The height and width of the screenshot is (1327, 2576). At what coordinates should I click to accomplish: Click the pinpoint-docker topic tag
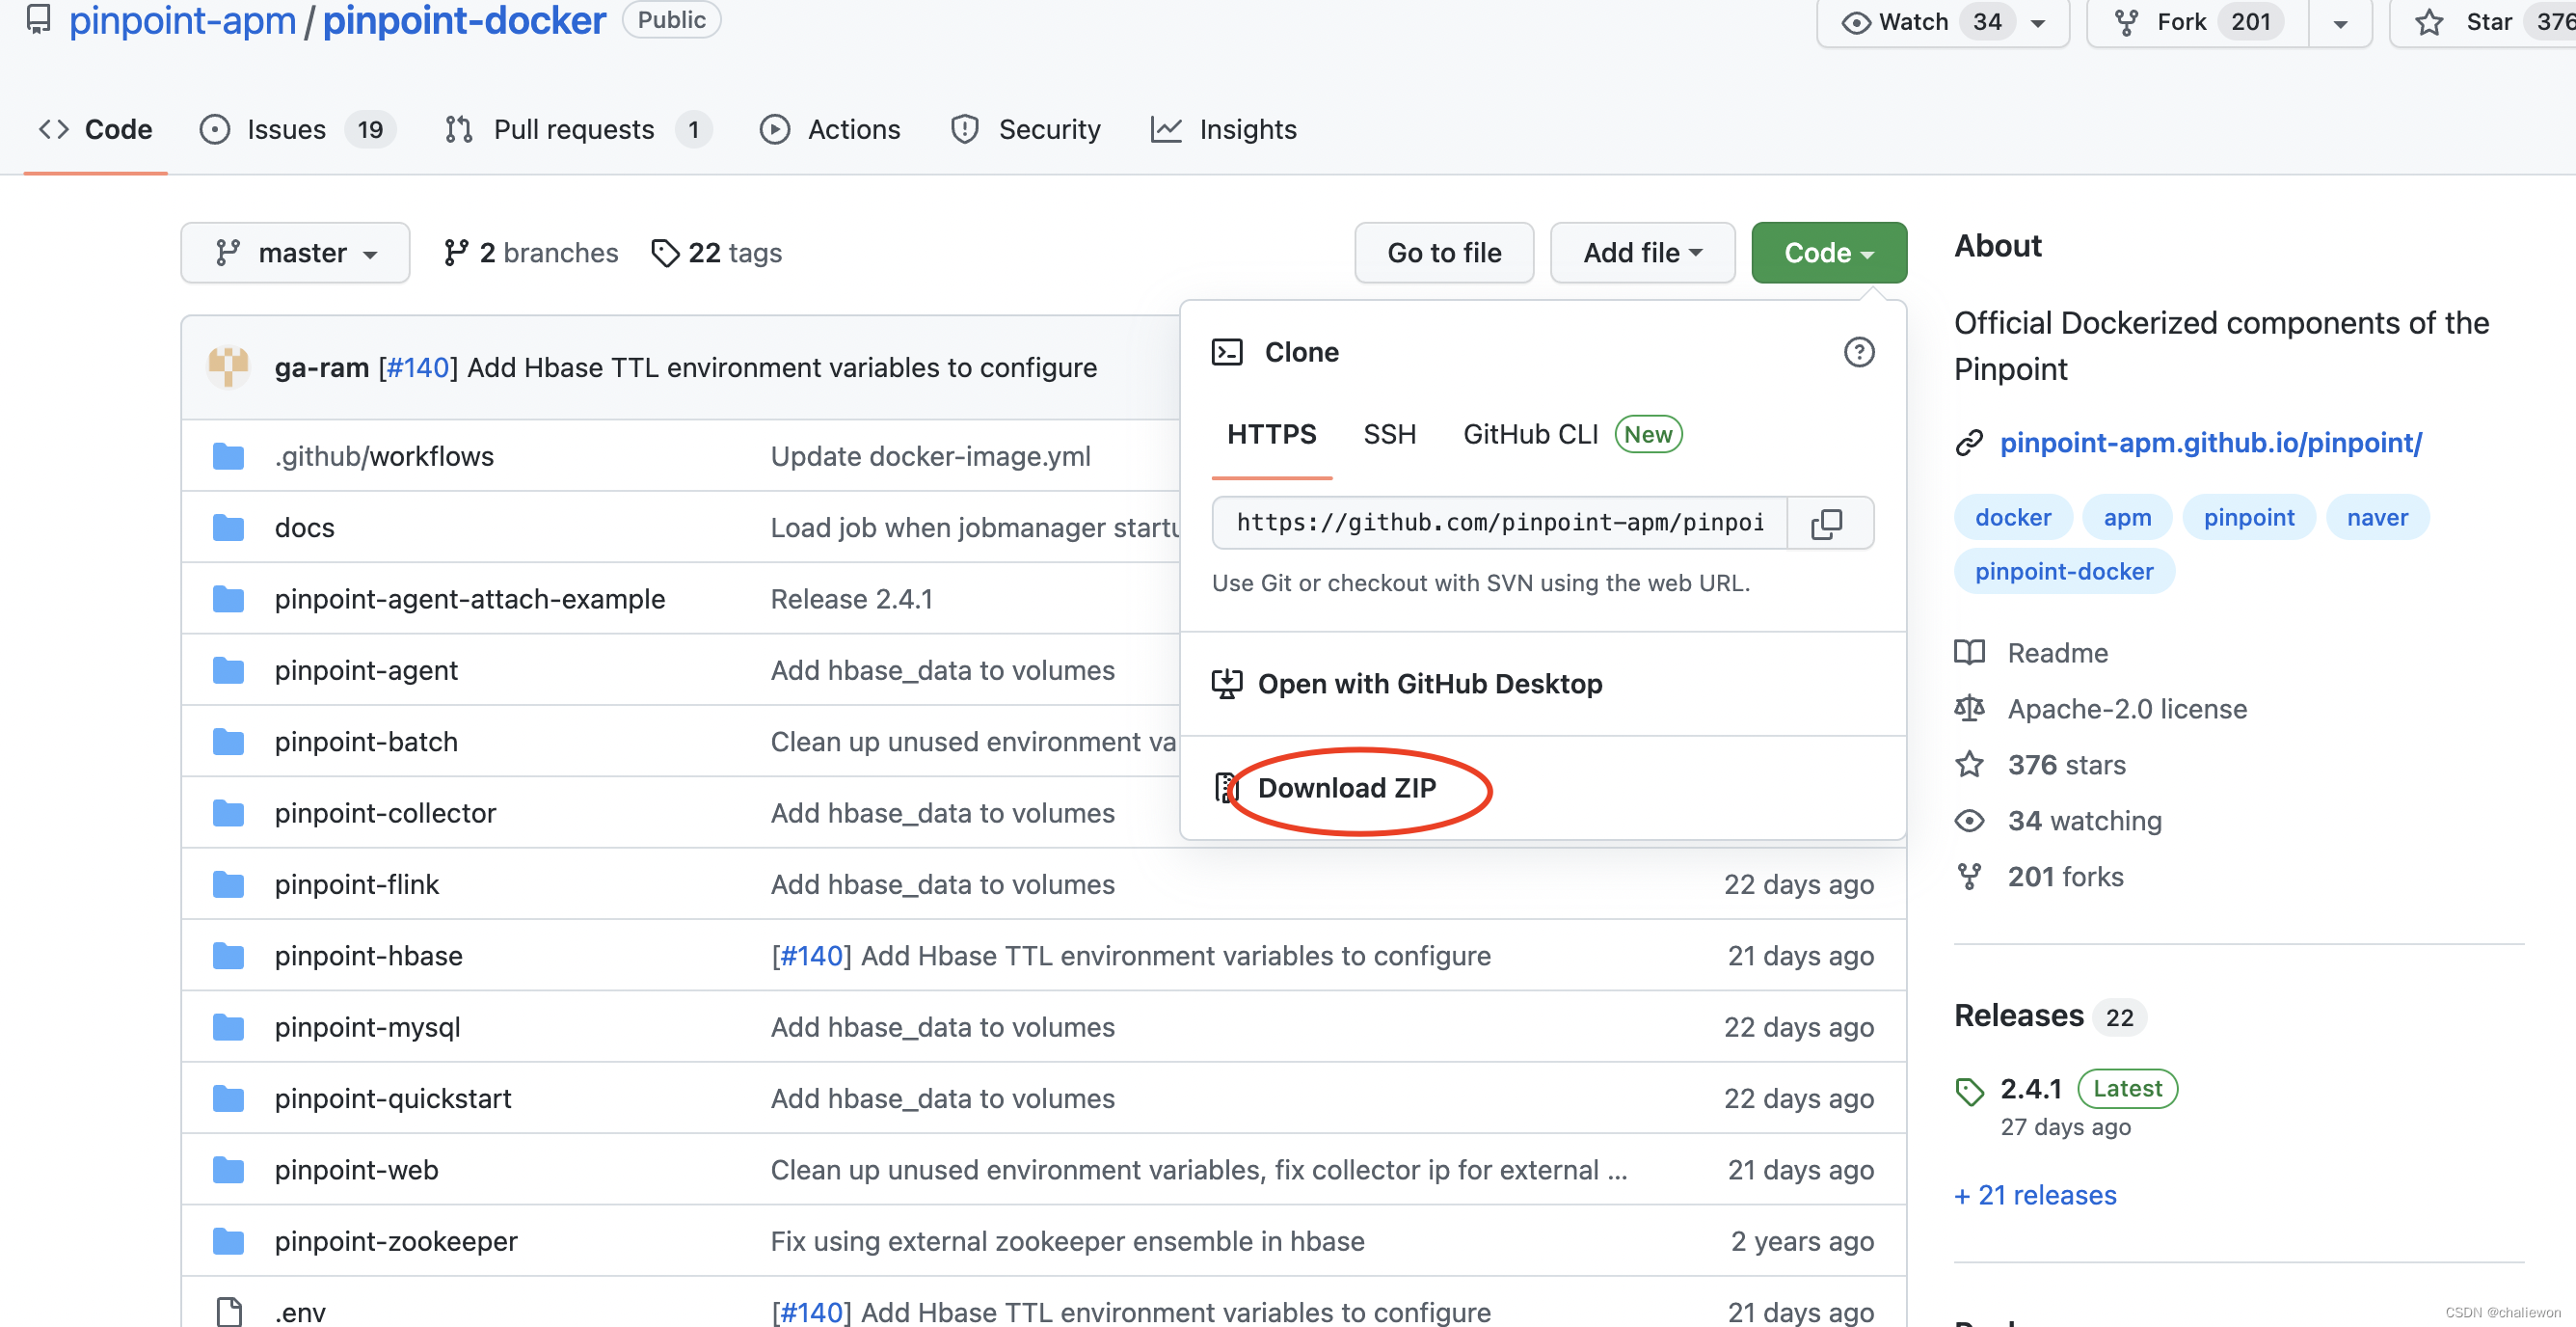click(x=2064, y=571)
